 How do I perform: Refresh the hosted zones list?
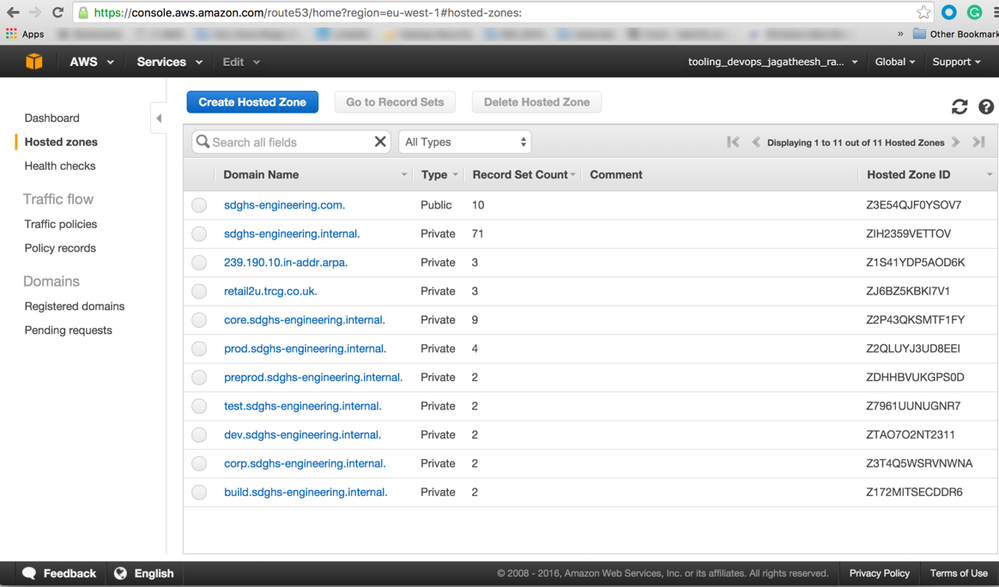[959, 107]
